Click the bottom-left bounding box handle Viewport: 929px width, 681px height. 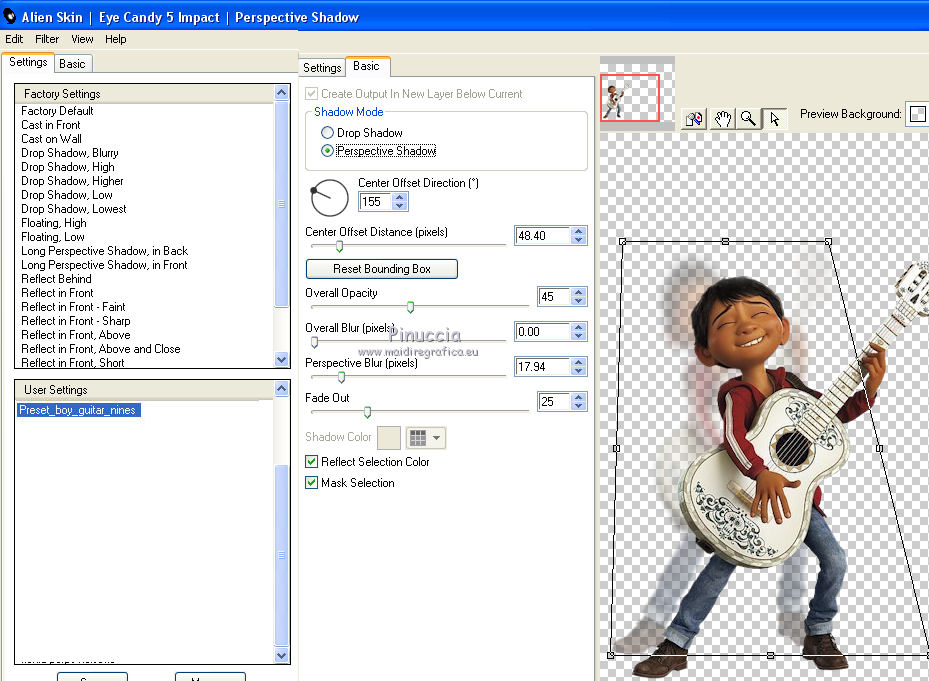tap(611, 656)
